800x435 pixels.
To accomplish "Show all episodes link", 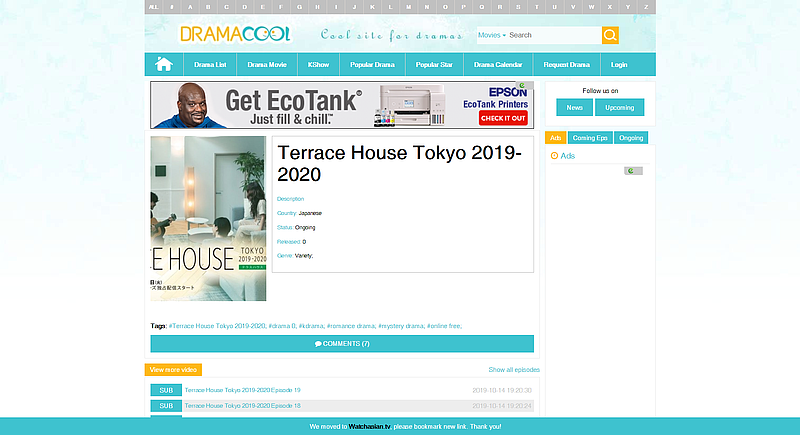I will (514, 370).
